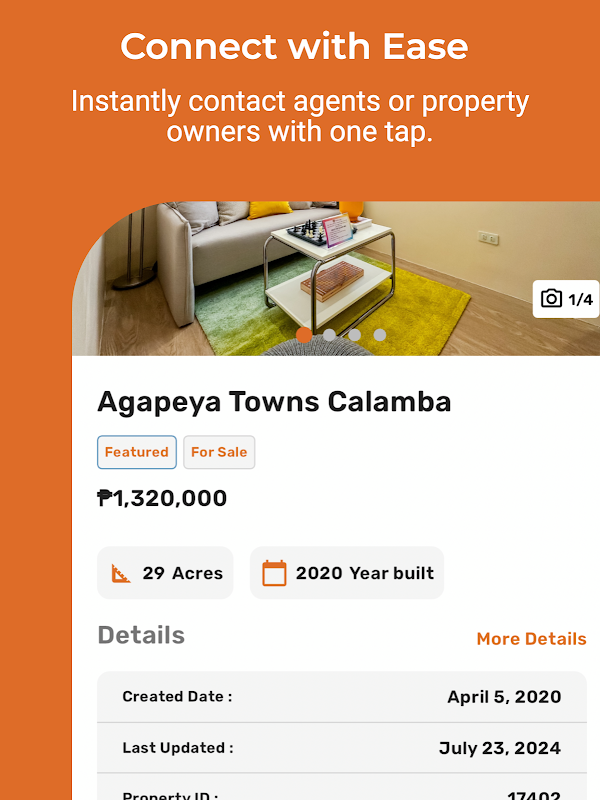Open the More Details link

pyautogui.click(x=531, y=639)
